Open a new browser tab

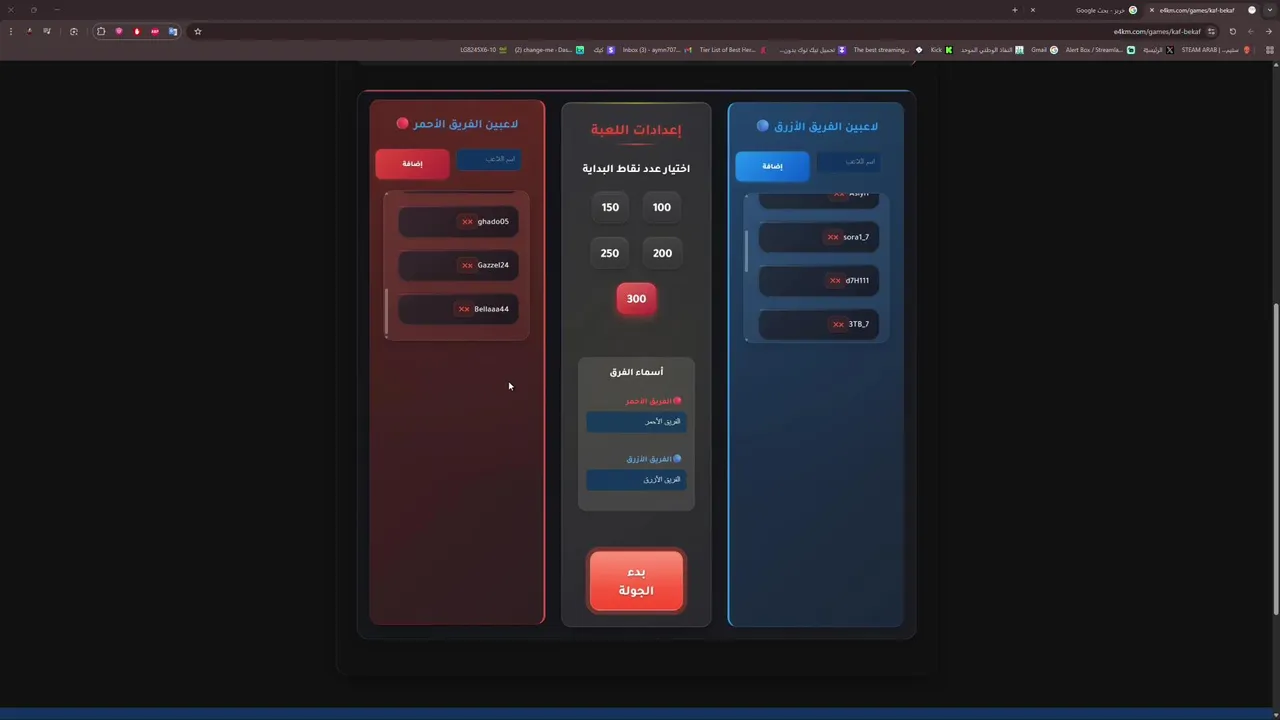pyautogui.click(x=1014, y=10)
